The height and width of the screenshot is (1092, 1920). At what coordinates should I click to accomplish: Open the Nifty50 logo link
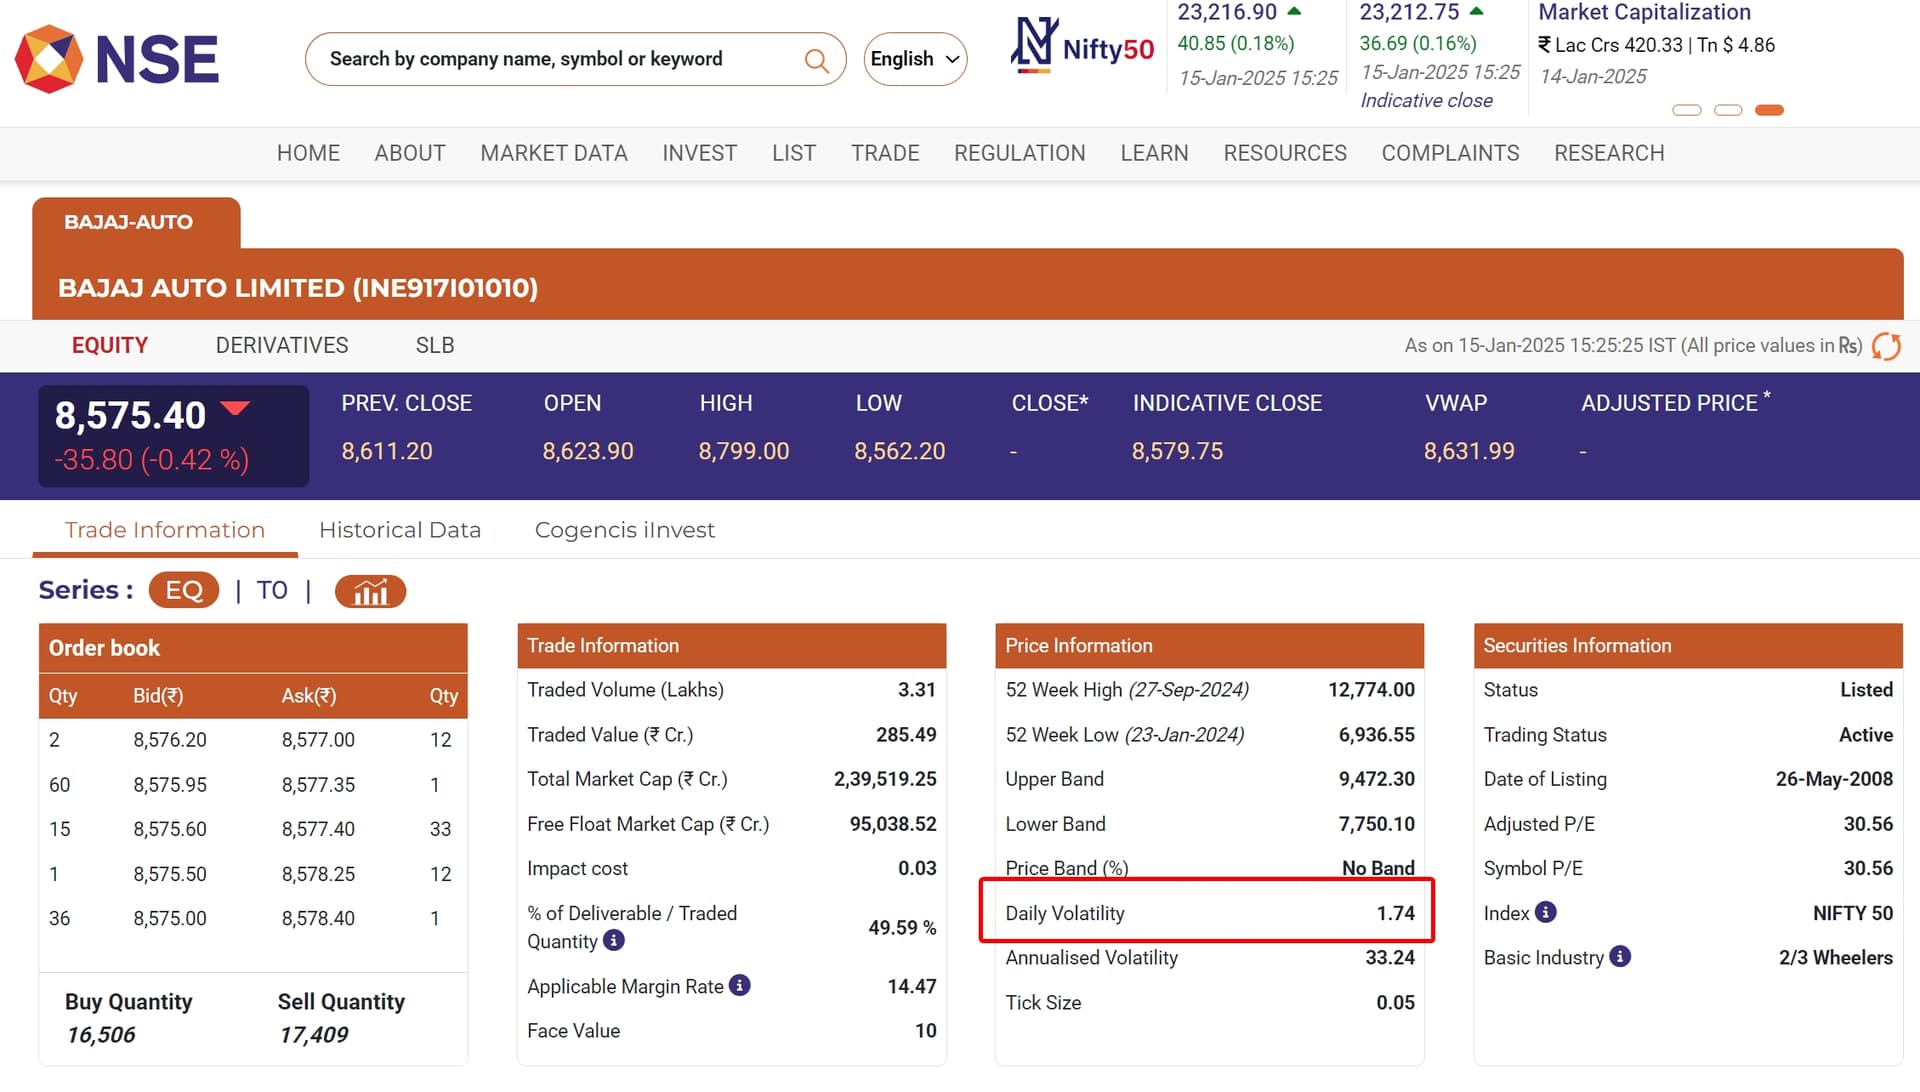click(1082, 46)
